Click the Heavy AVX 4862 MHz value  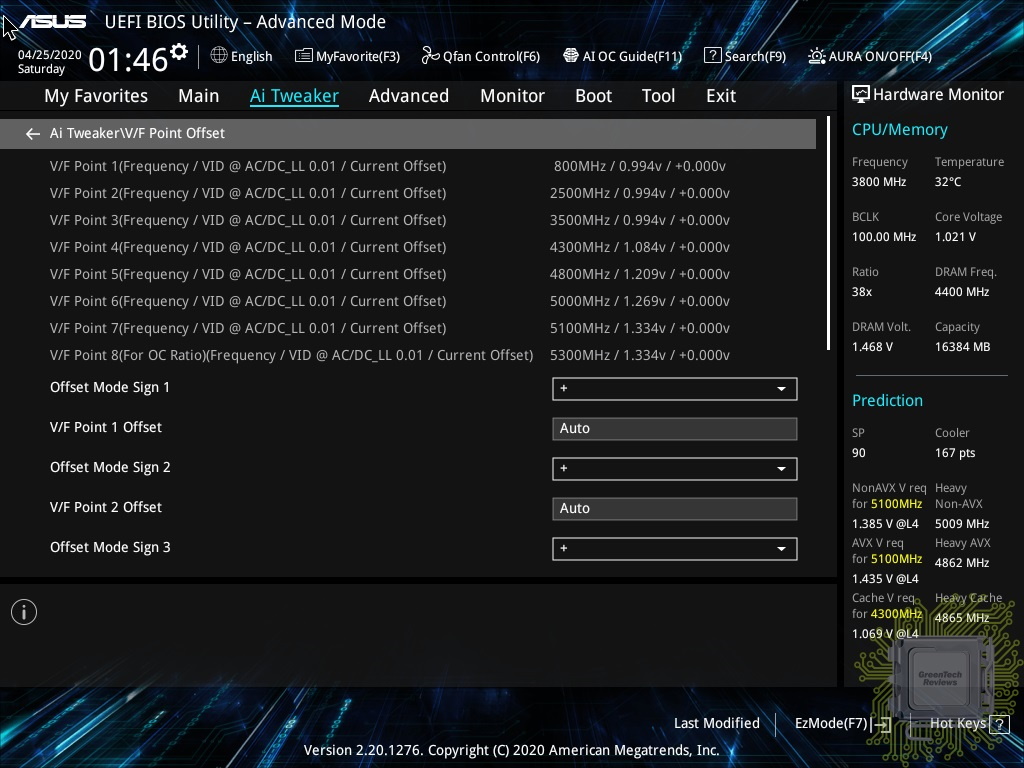(962, 563)
